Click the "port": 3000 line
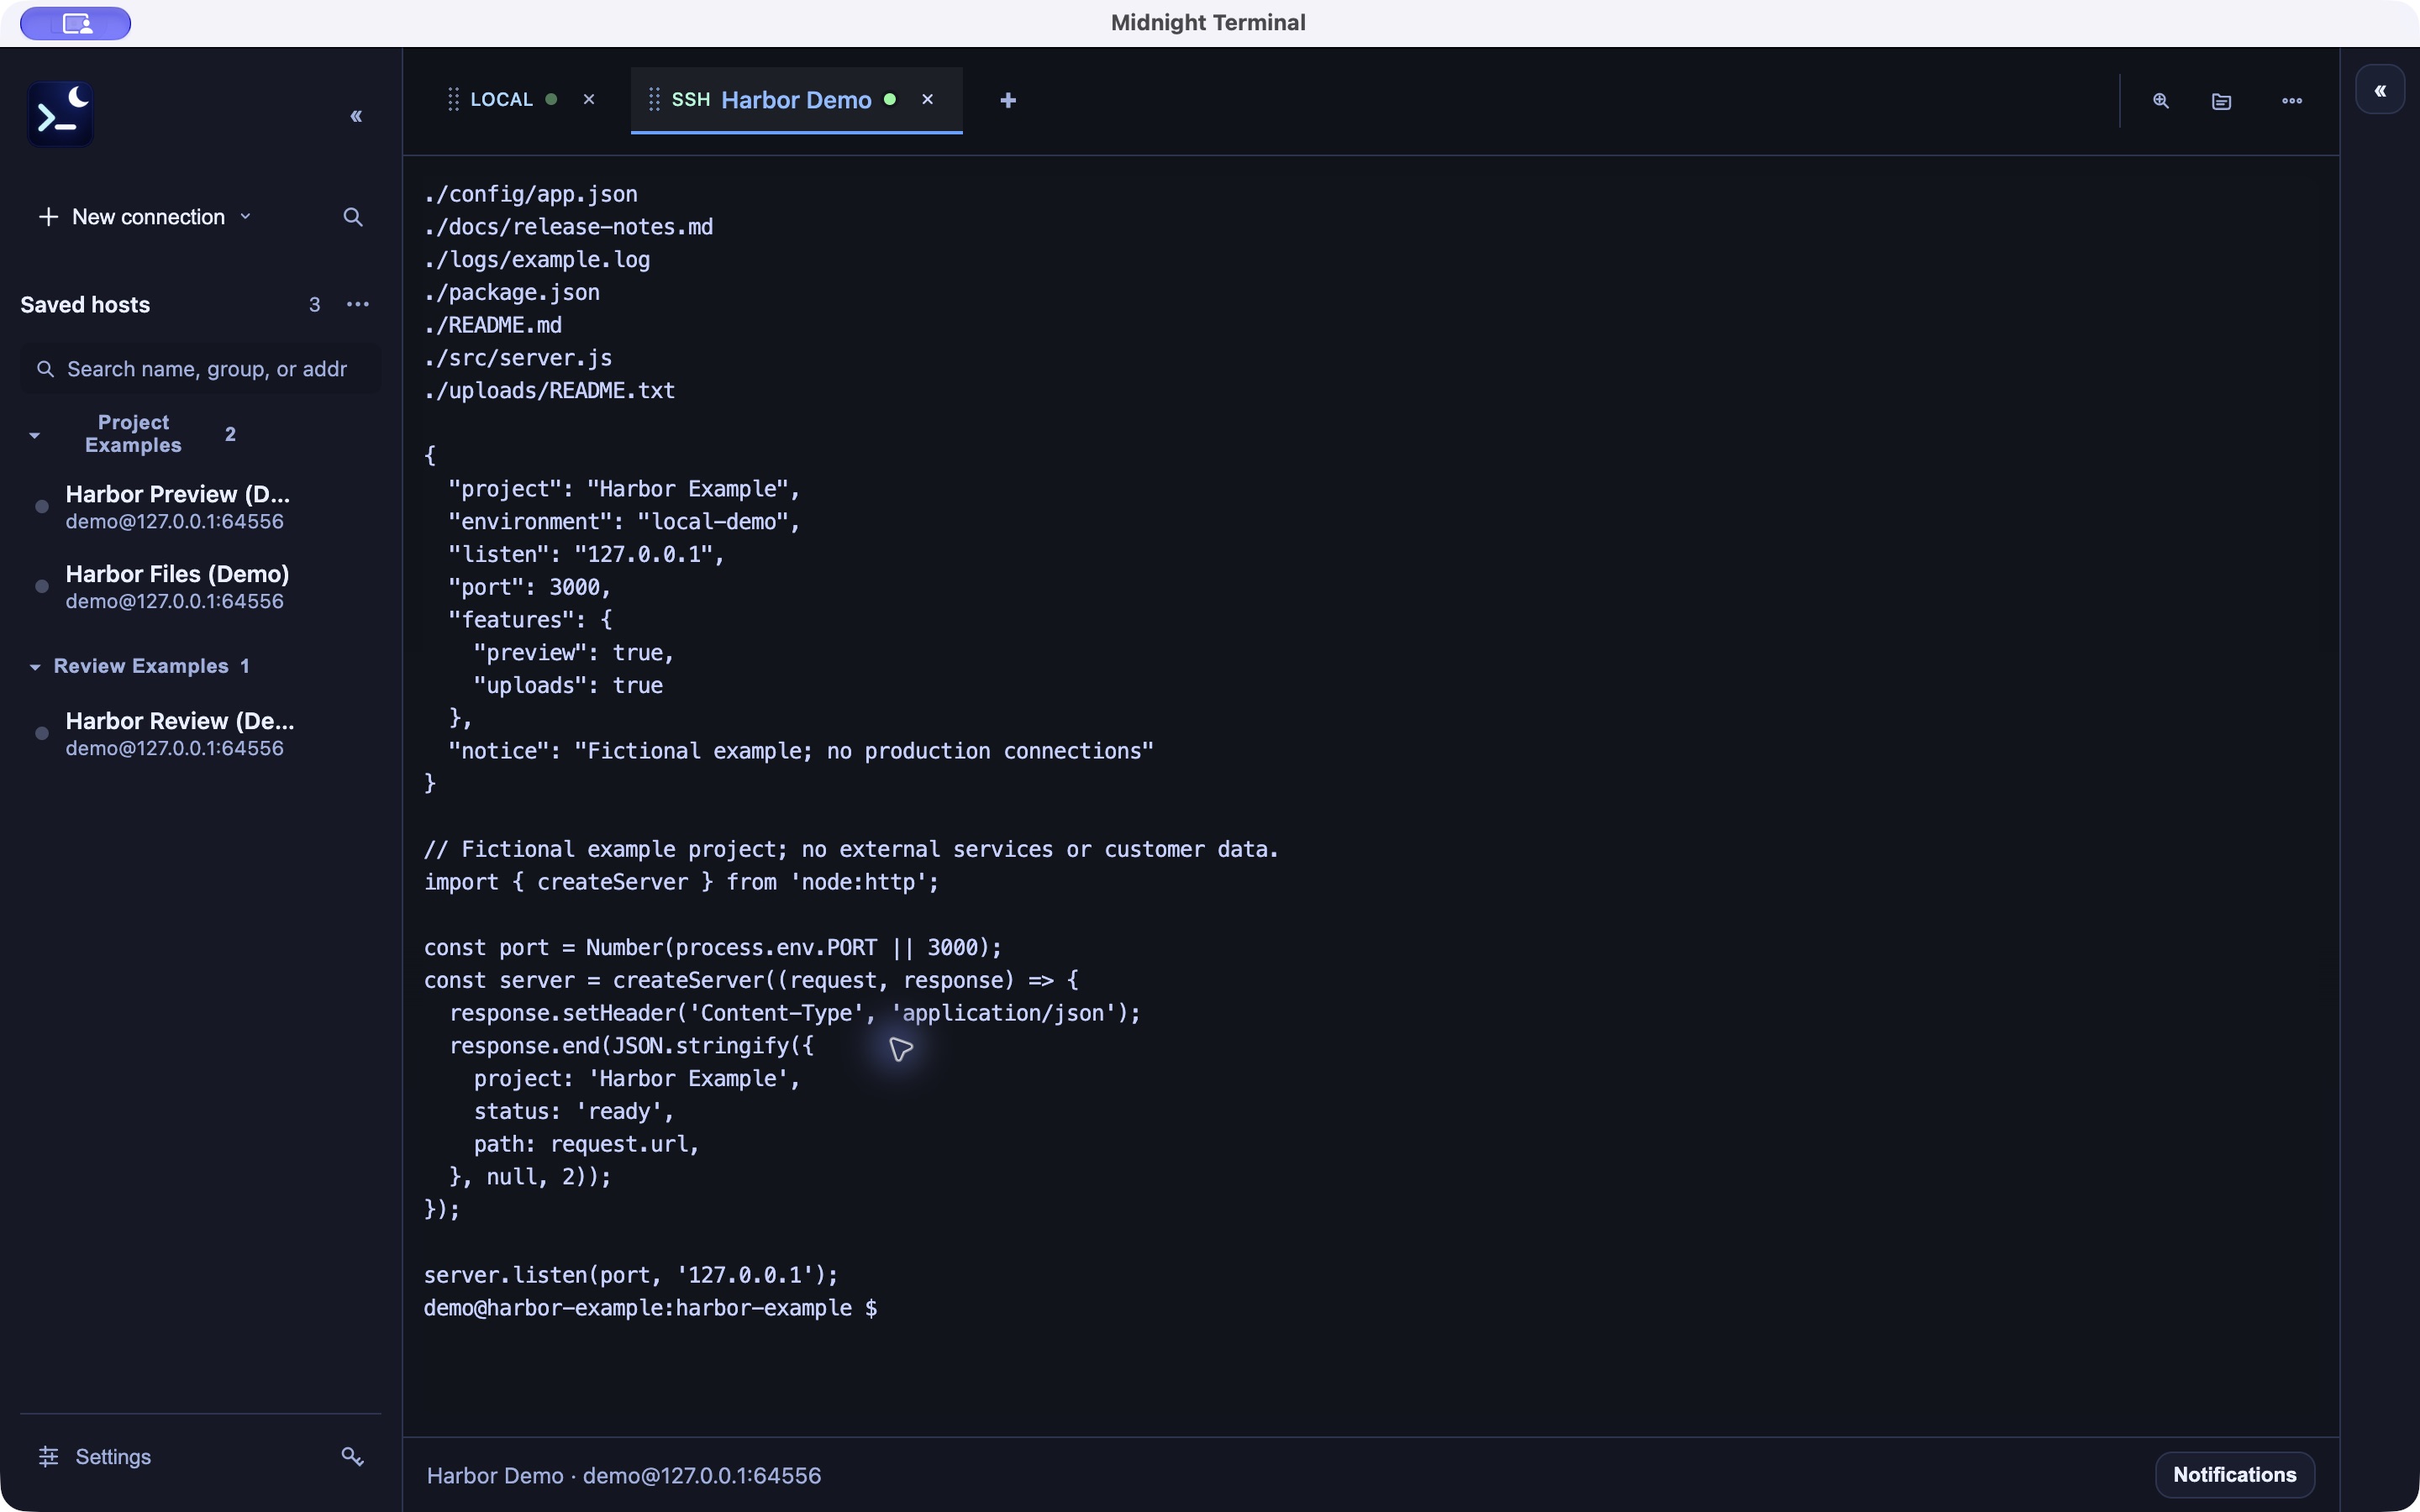The image size is (2420, 1512). pos(530,586)
